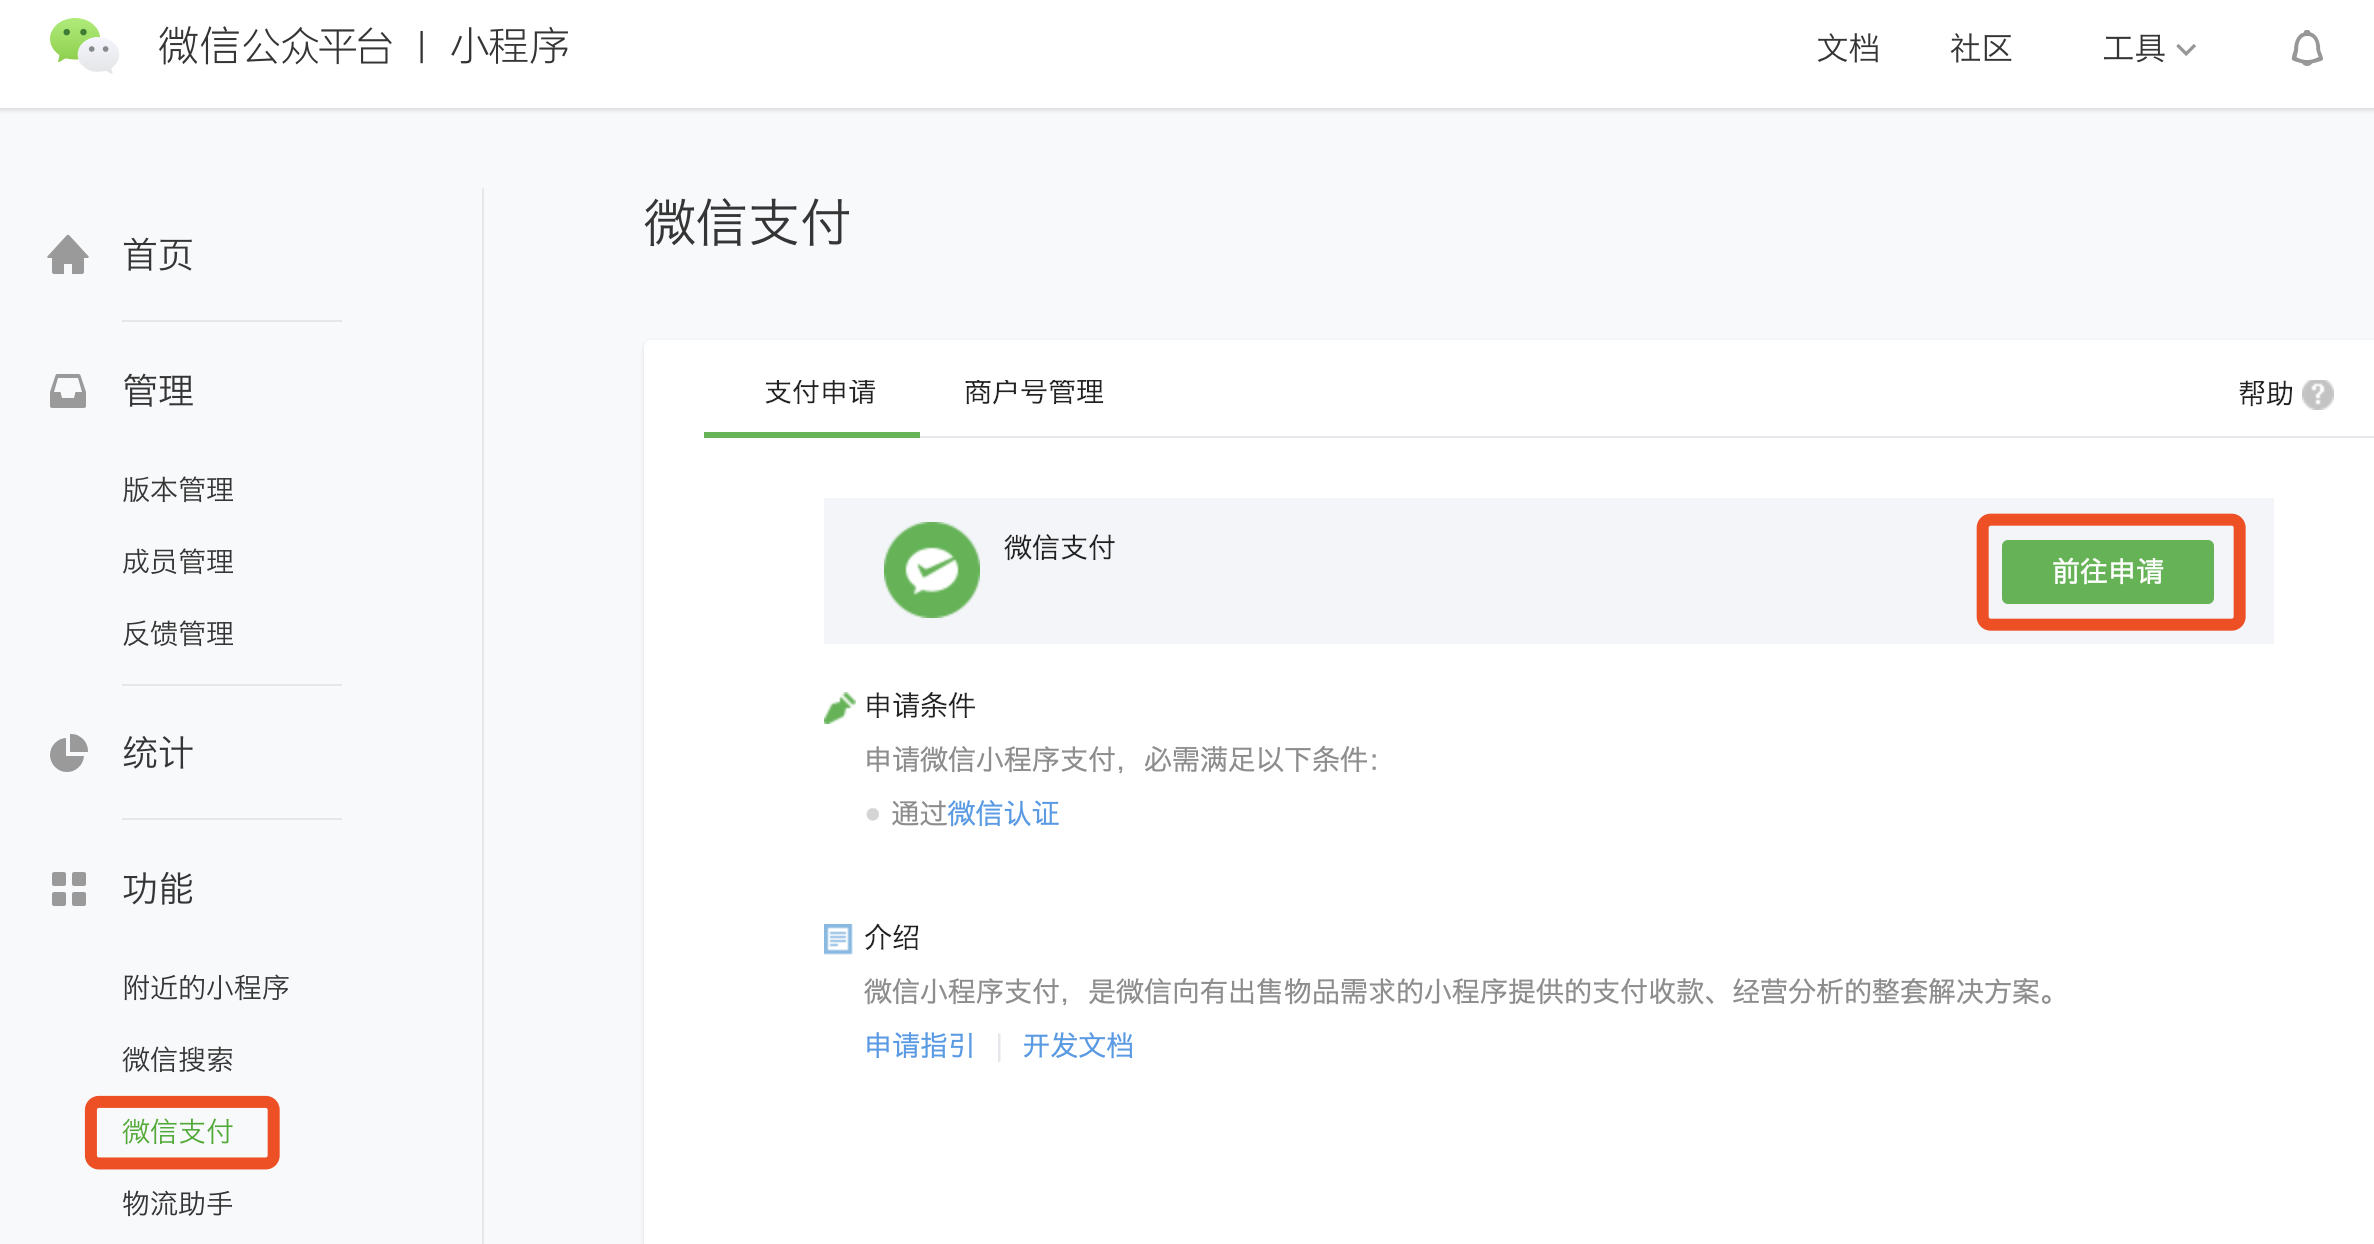Viewport: 2374px width, 1244px height.
Task: Open the 开发文档 link
Action: coord(1077,1045)
